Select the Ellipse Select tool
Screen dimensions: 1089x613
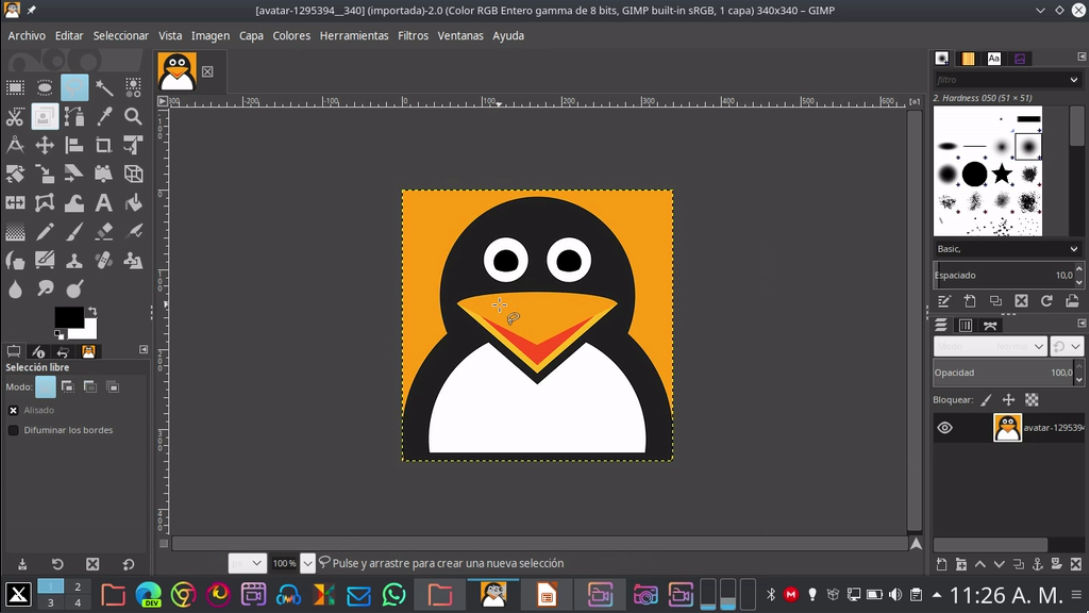(x=44, y=87)
